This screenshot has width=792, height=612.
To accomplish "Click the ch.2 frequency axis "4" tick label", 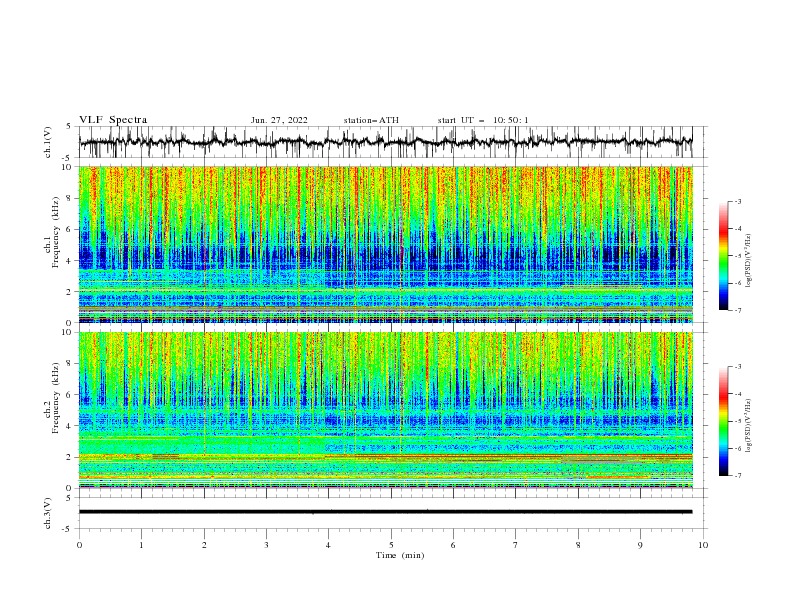I will pos(70,426).
